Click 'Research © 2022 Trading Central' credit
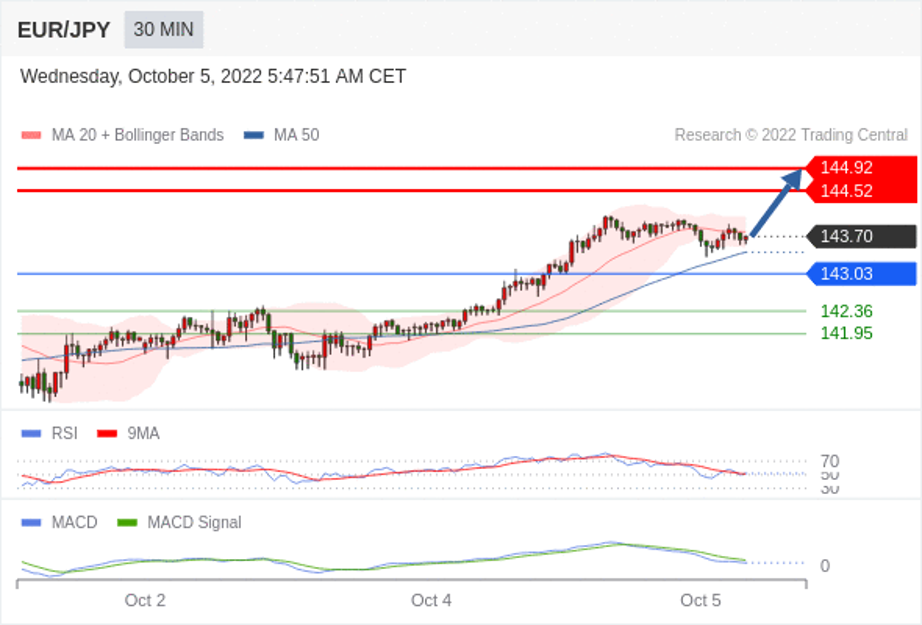This screenshot has width=922, height=625. 791,135
